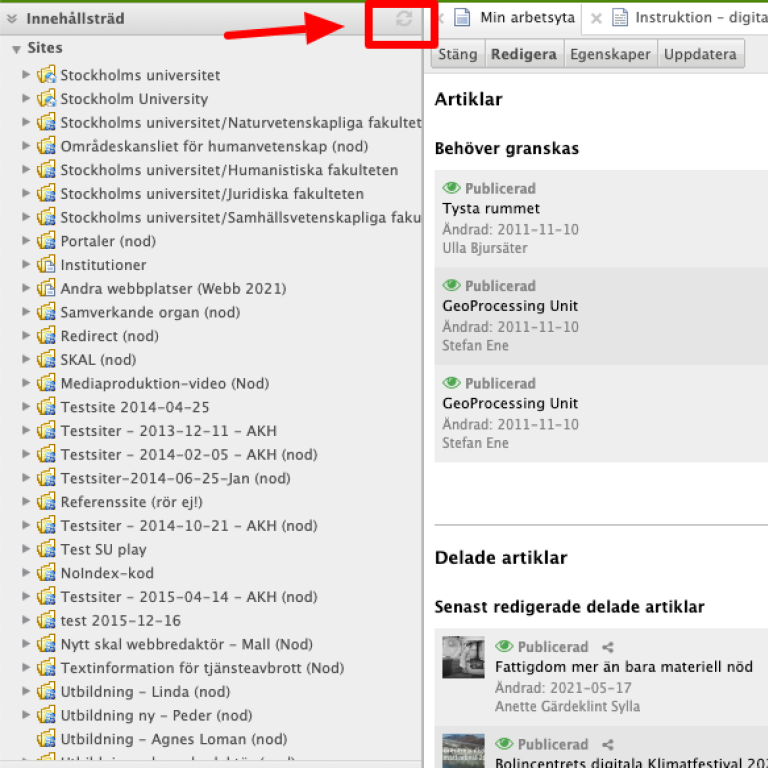
Task: Click Utbildning – Agnes Loman folder icon
Action: (47, 739)
